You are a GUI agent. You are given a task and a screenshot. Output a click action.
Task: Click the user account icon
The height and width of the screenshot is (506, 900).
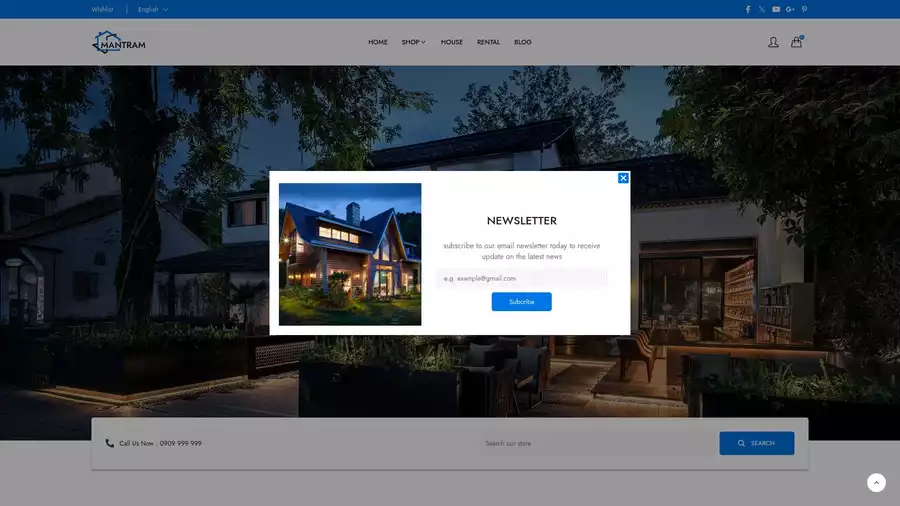pos(773,42)
